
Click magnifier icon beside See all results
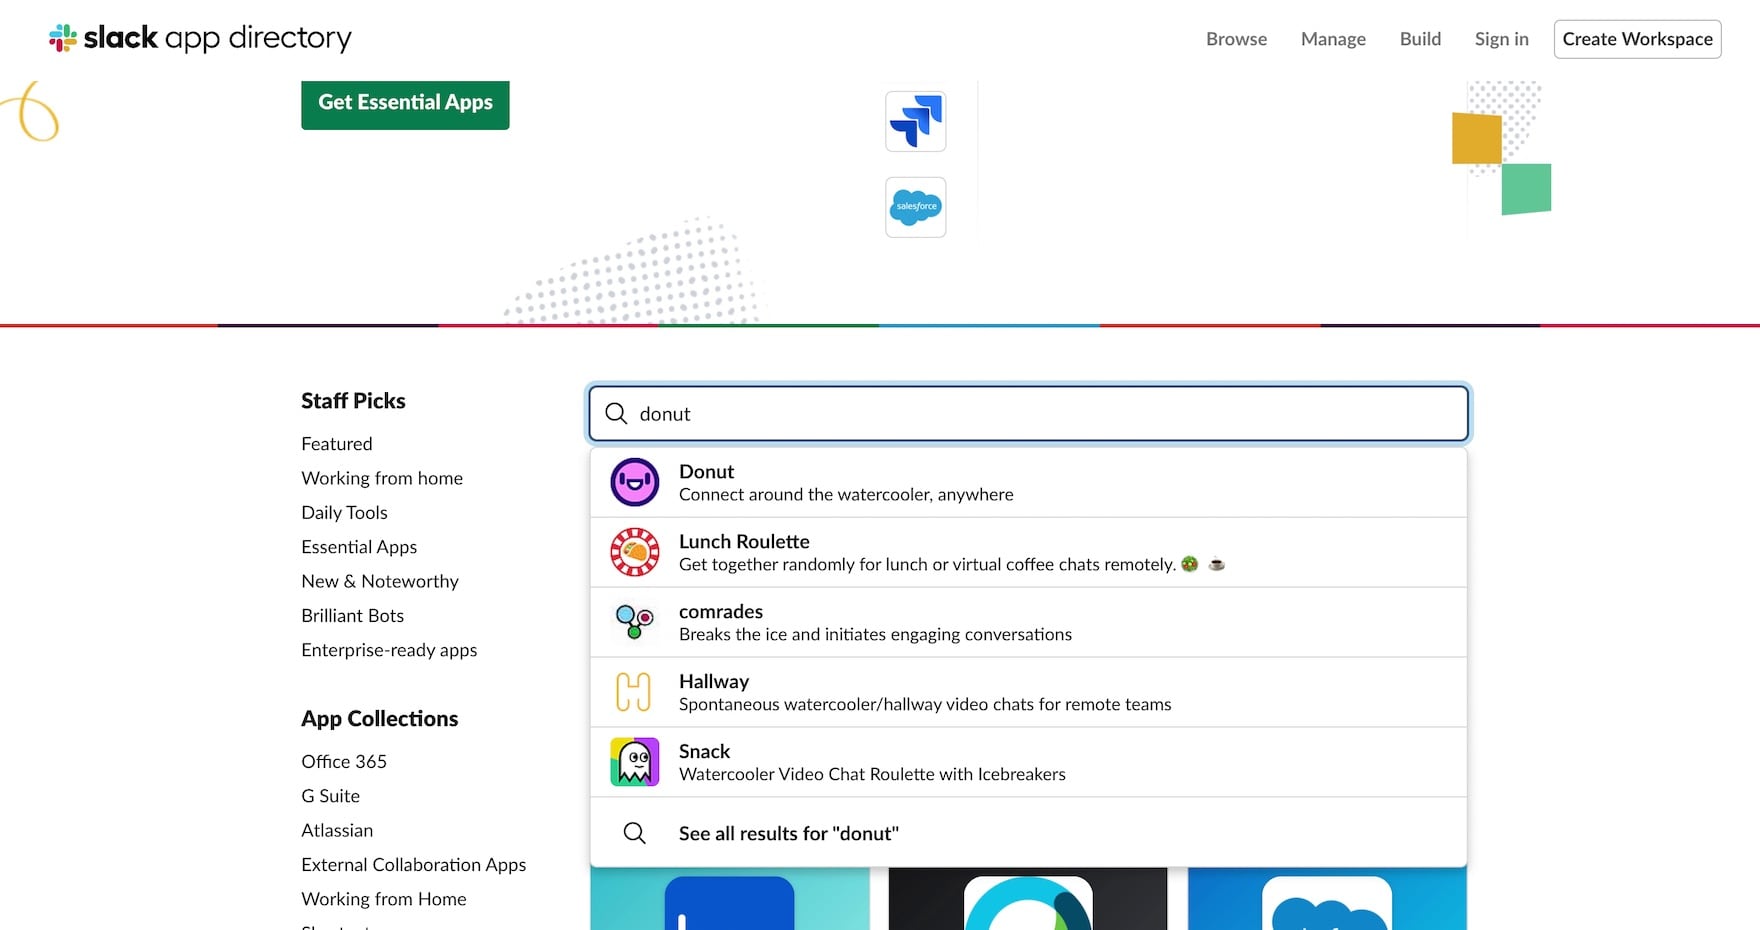coord(635,833)
